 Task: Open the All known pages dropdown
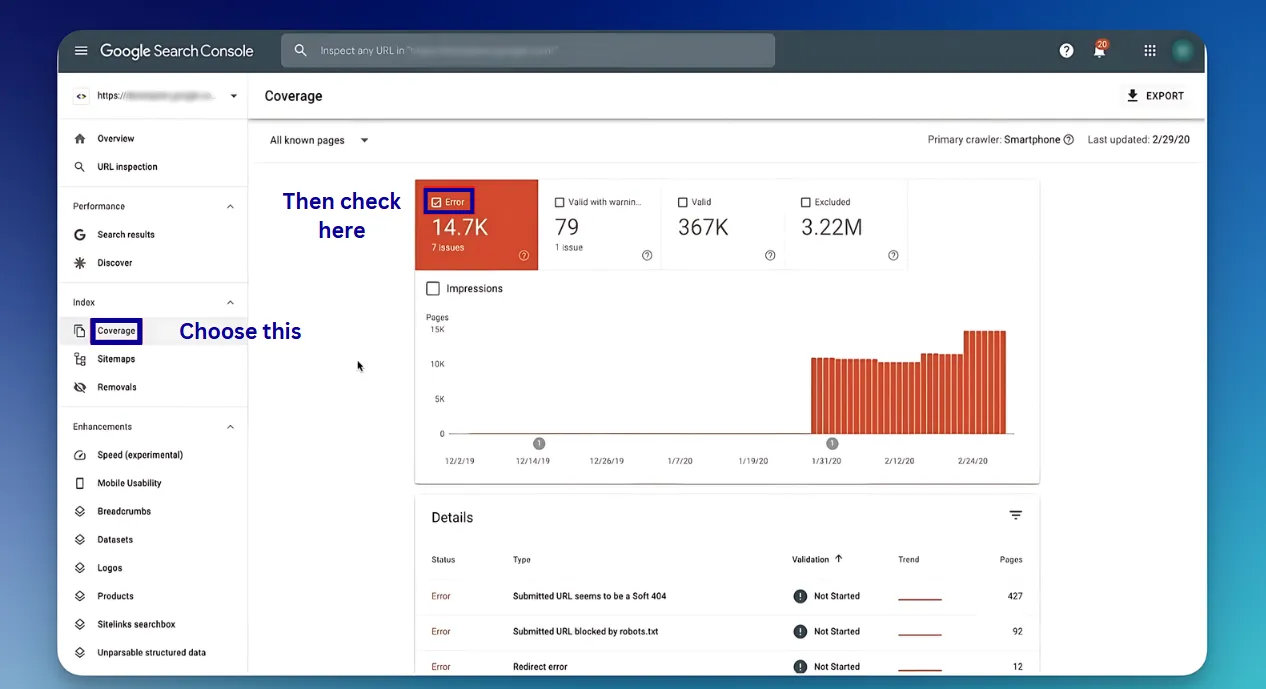(319, 140)
